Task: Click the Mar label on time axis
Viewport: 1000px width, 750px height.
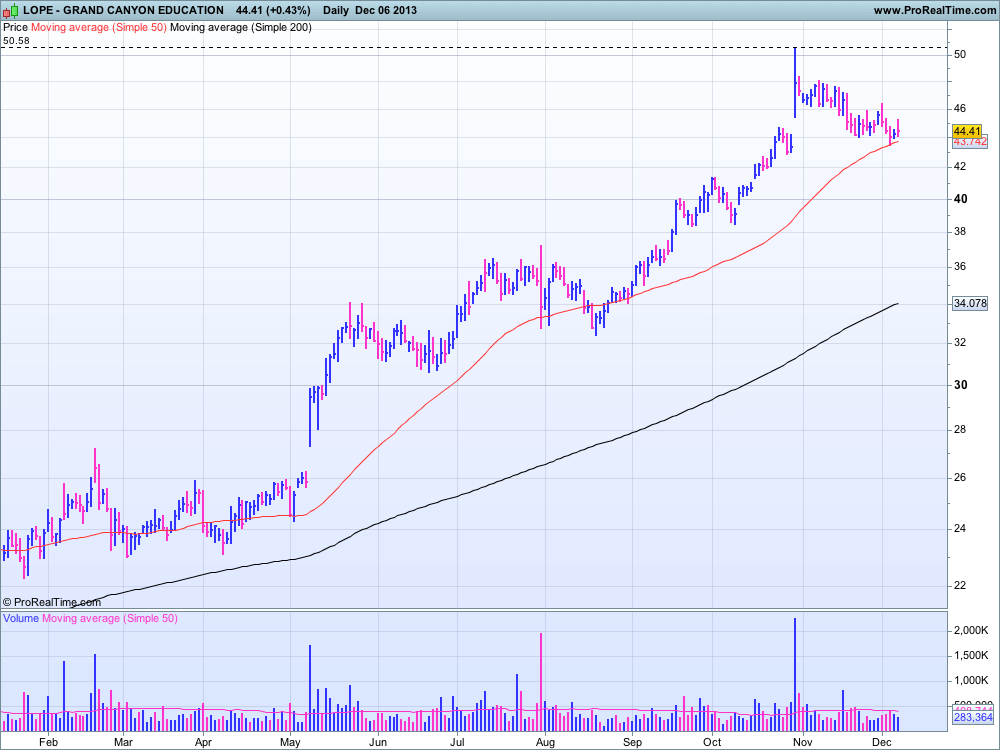Action: pos(123,742)
